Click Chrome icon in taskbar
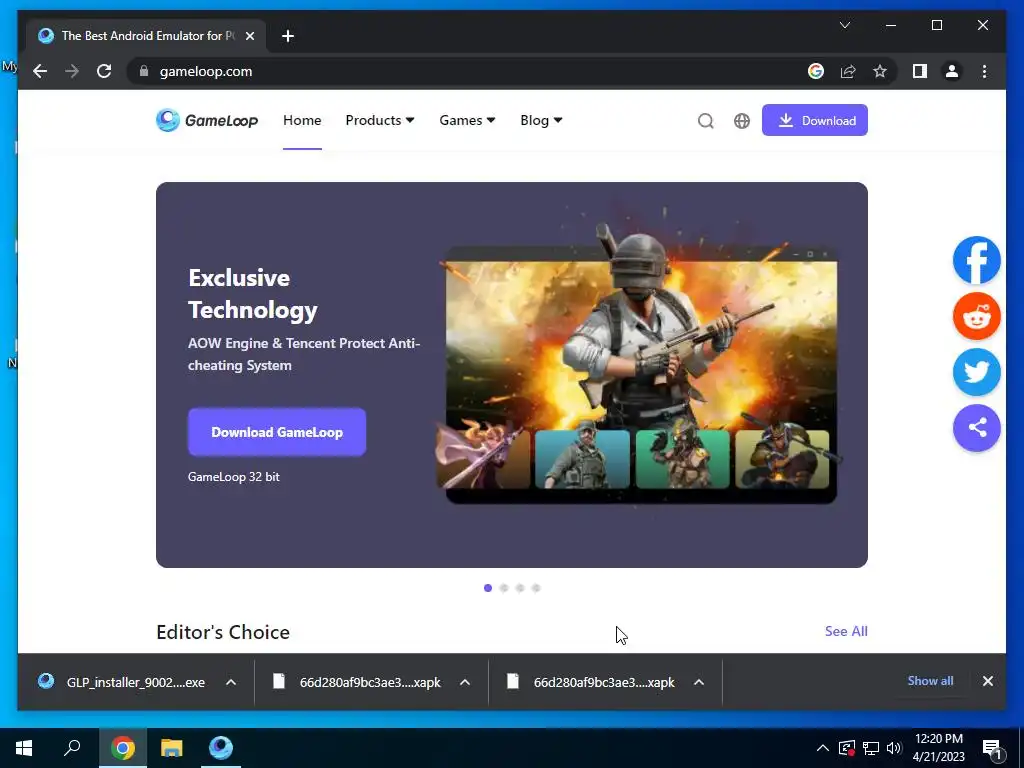The width and height of the screenshot is (1024, 768). tap(122, 748)
